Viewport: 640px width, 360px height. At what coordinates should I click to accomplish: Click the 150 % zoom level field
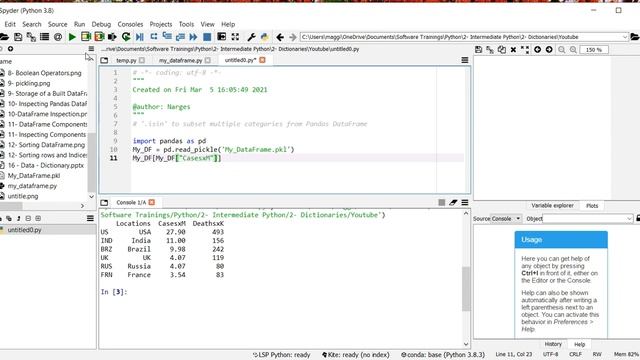click(594, 50)
